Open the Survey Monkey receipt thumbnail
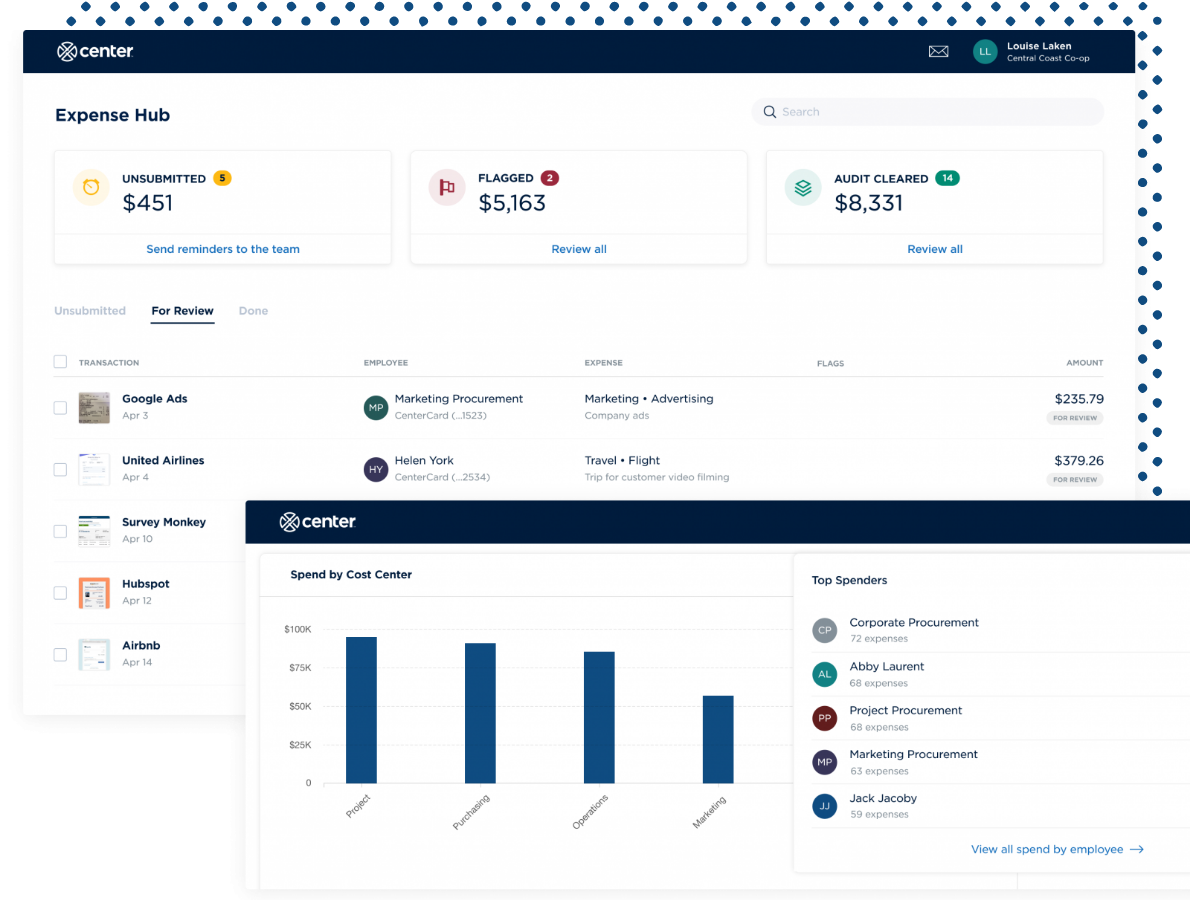Viewport: 1190px width, 900px height. pos(94,531)
